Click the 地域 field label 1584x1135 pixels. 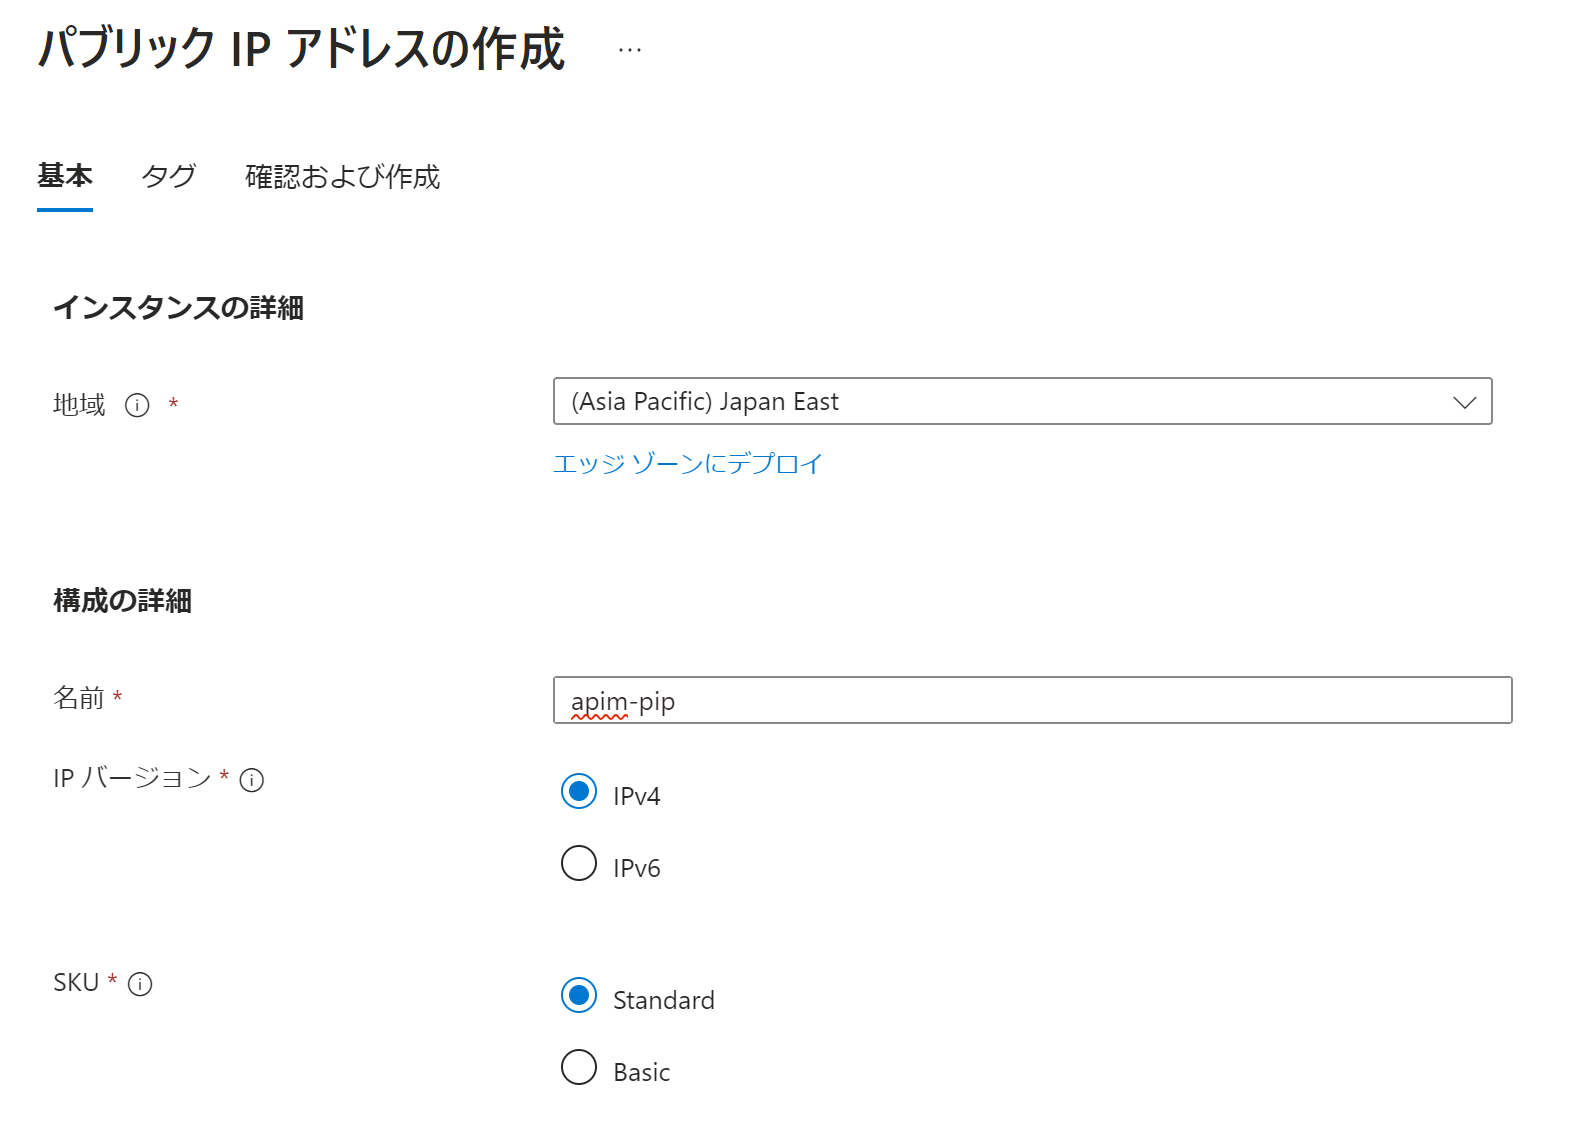click(x=79, y=405)
